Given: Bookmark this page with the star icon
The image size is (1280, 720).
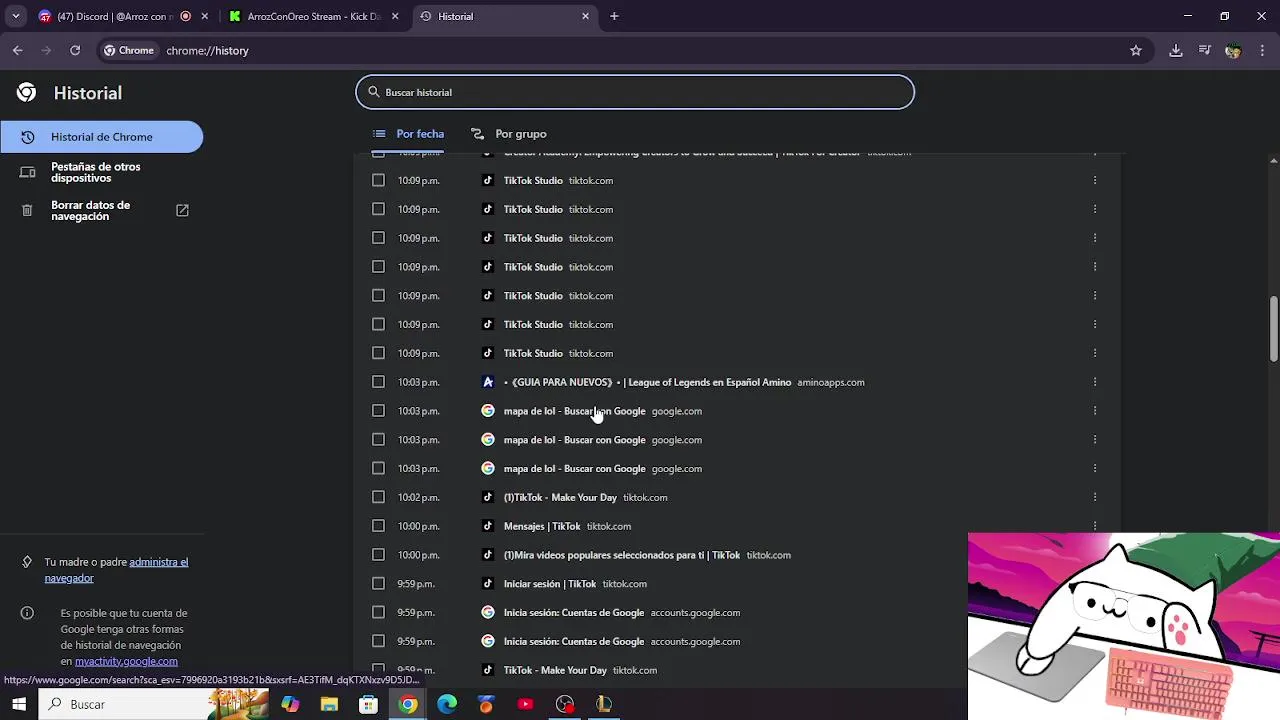Looking at the screenshot, I should coord(1136,50).
